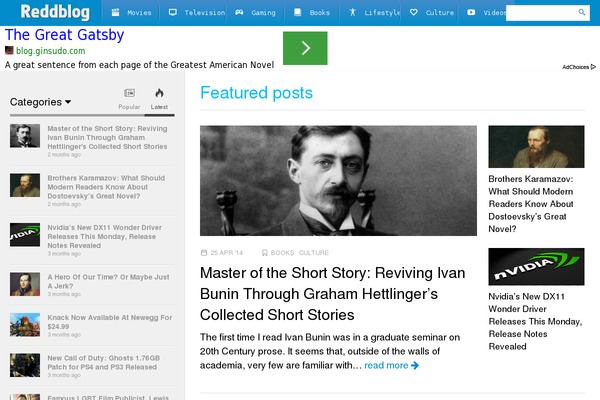Open The Great Gatsby ad title
Image resolution: width=600 pixels, height=400 pixels.
click(64, 35)
